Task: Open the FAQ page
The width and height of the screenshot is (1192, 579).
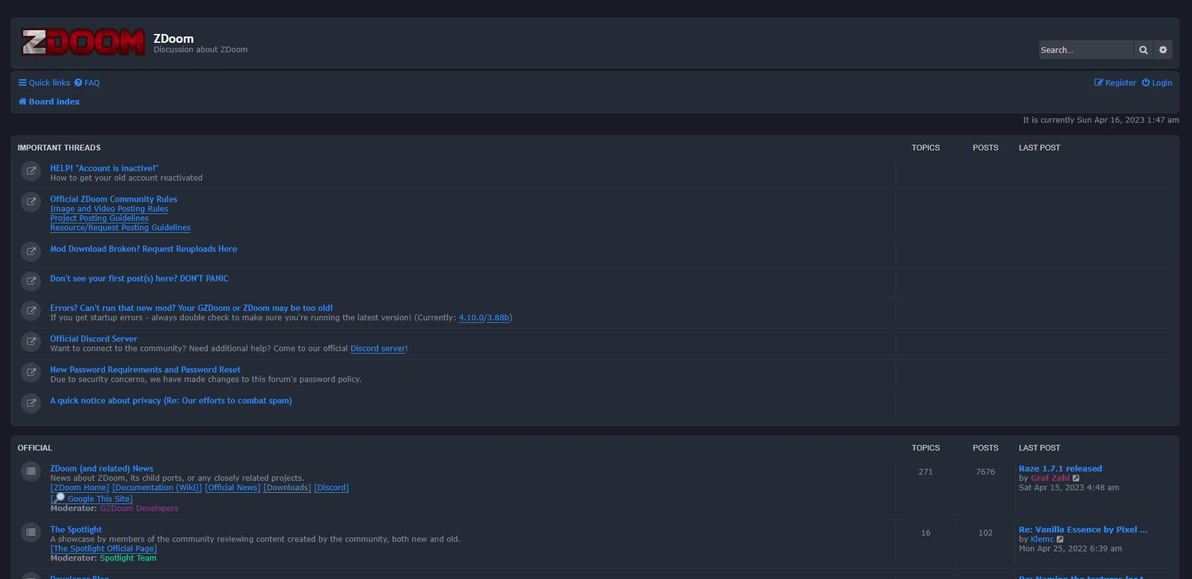Action: point(87,83)
